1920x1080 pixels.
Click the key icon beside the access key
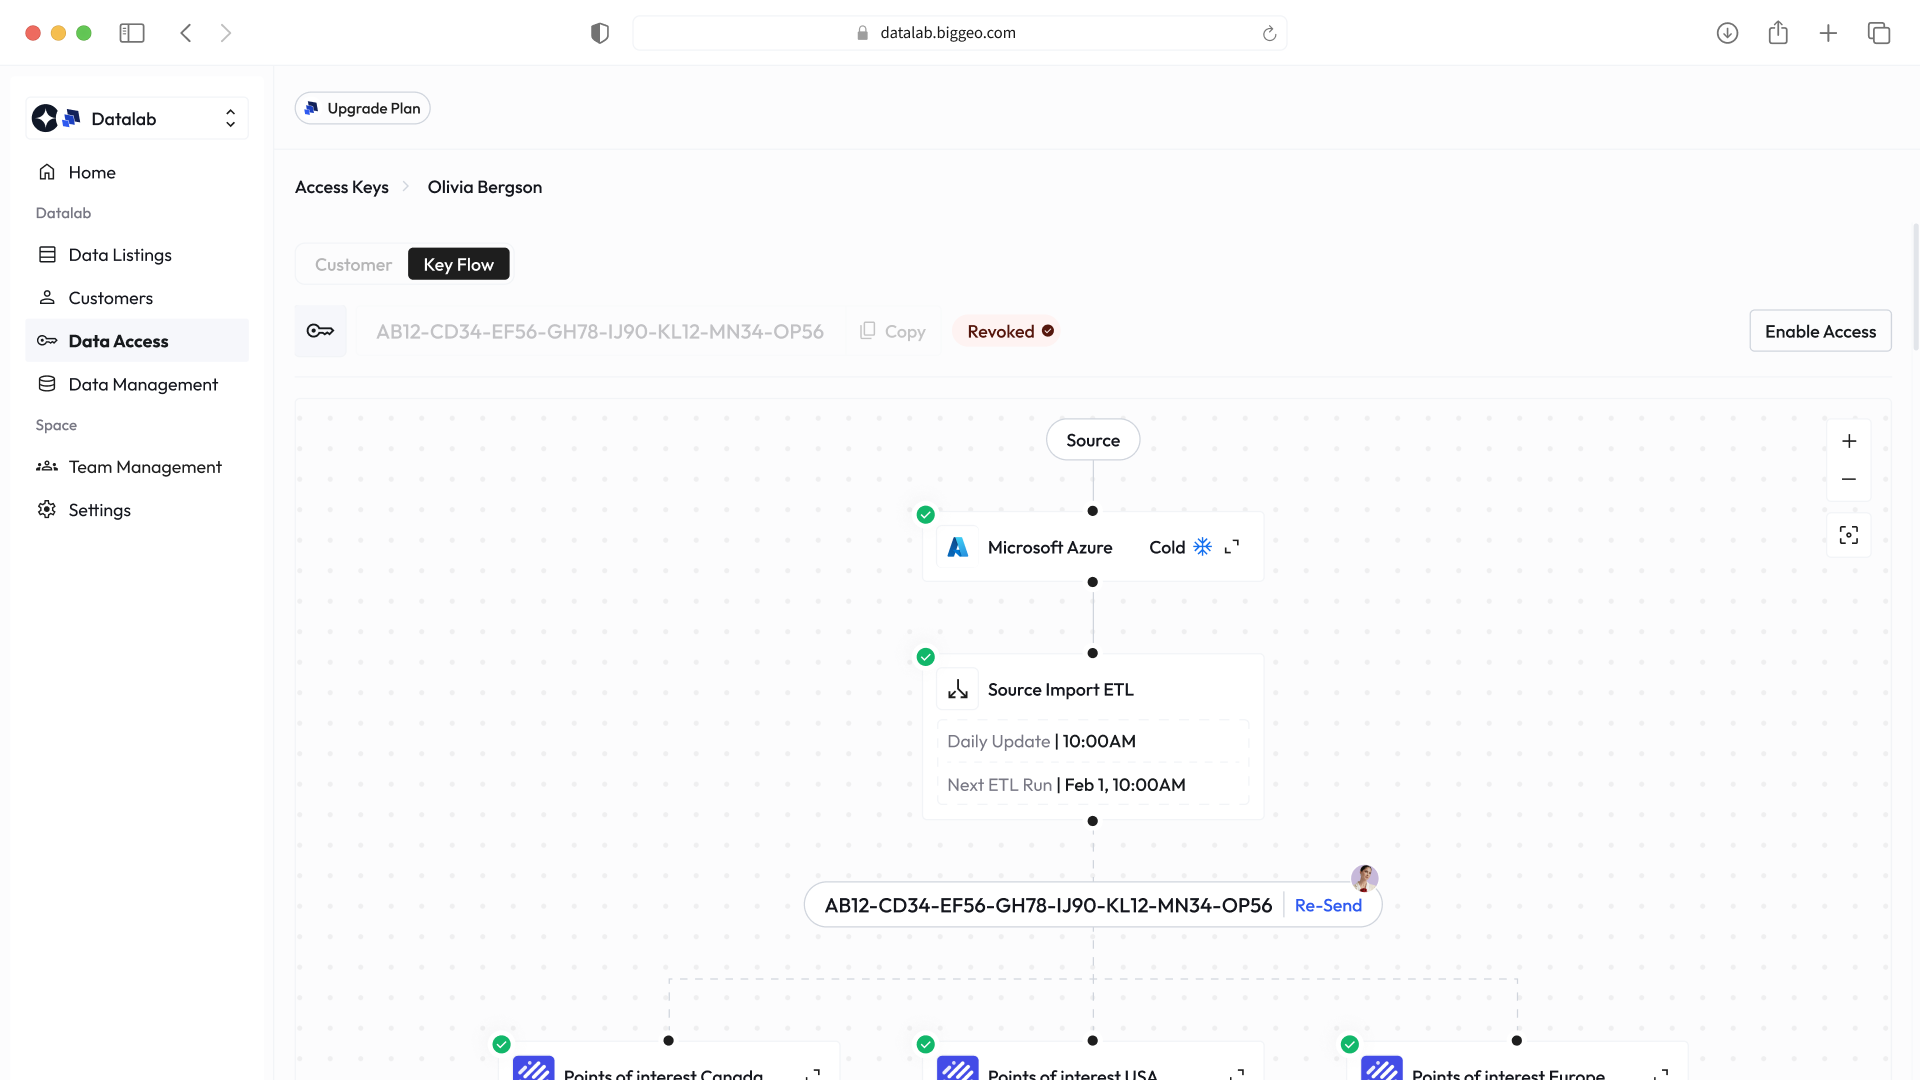point(320,331)
